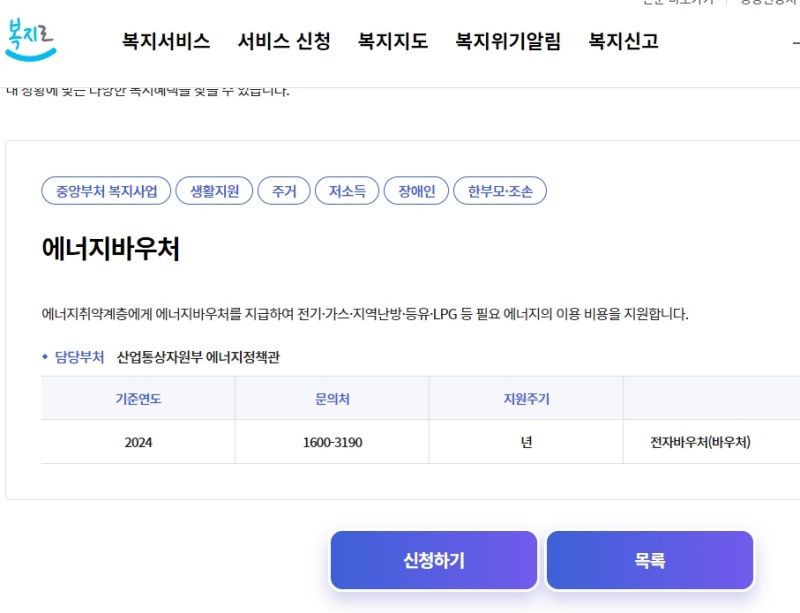Viewport: 800px width, 613px height.
Task: Choose the 저소득 tag
Action: 347,191
